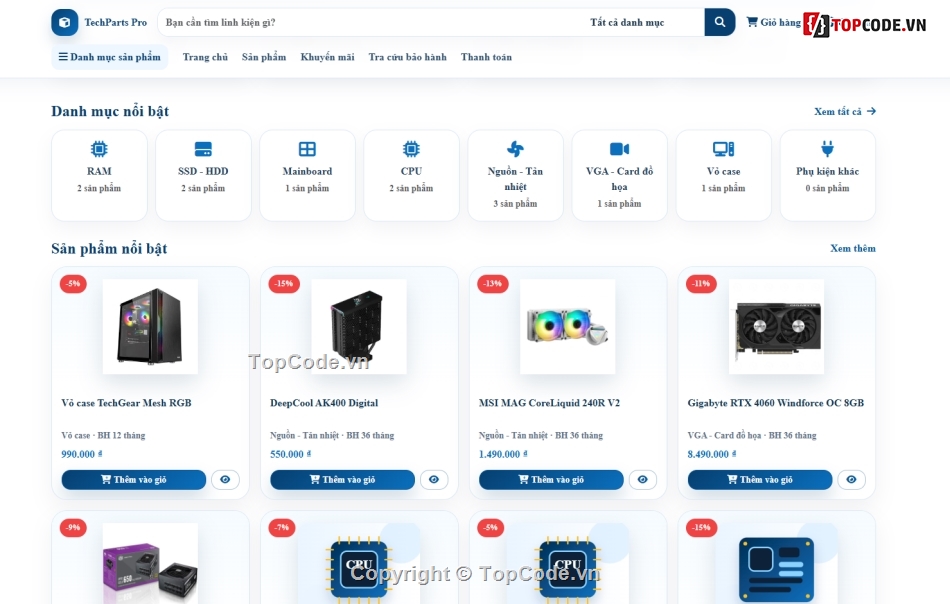The width and height of the screenshot is (950, 604).
Task: Expand the Danh mục sản phẩm menu
Action: (x=110, y=57)
